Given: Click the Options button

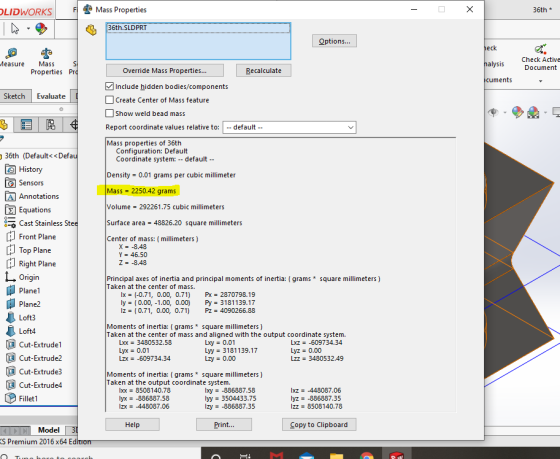Looking at the screenshot, I should coord(334,41).
